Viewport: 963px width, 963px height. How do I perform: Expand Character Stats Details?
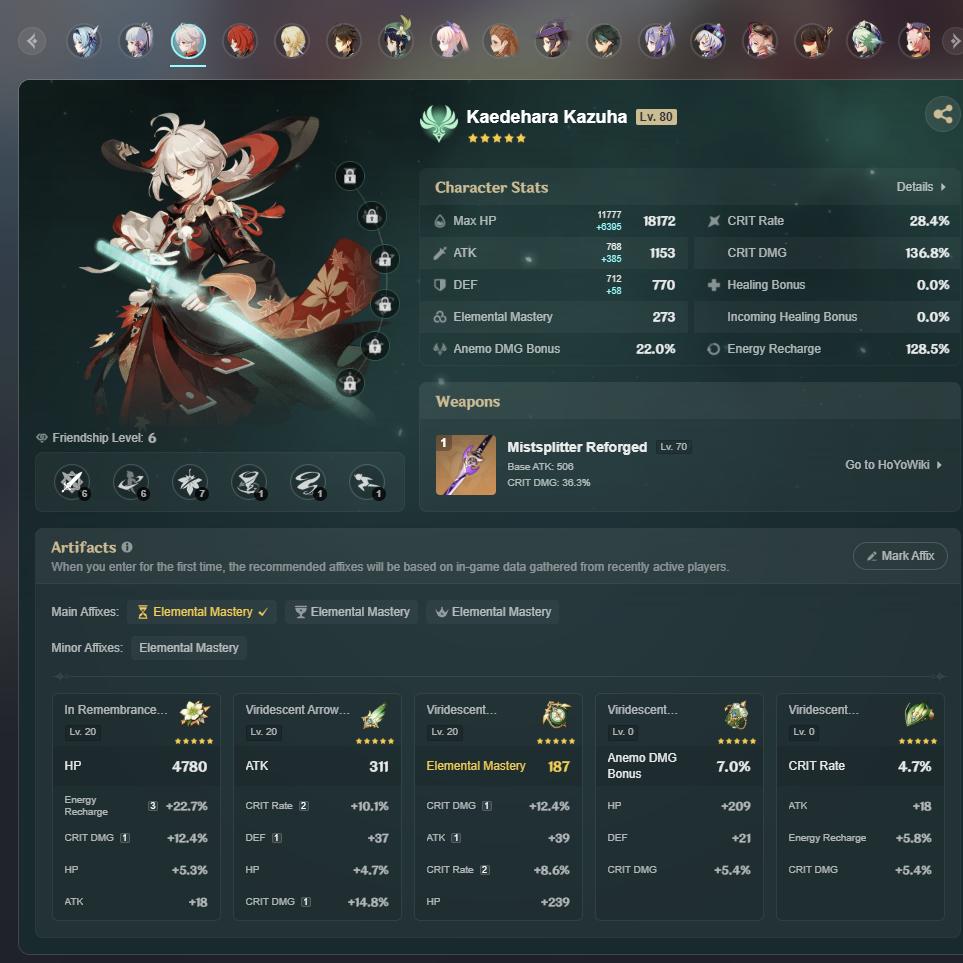(921, 187)
